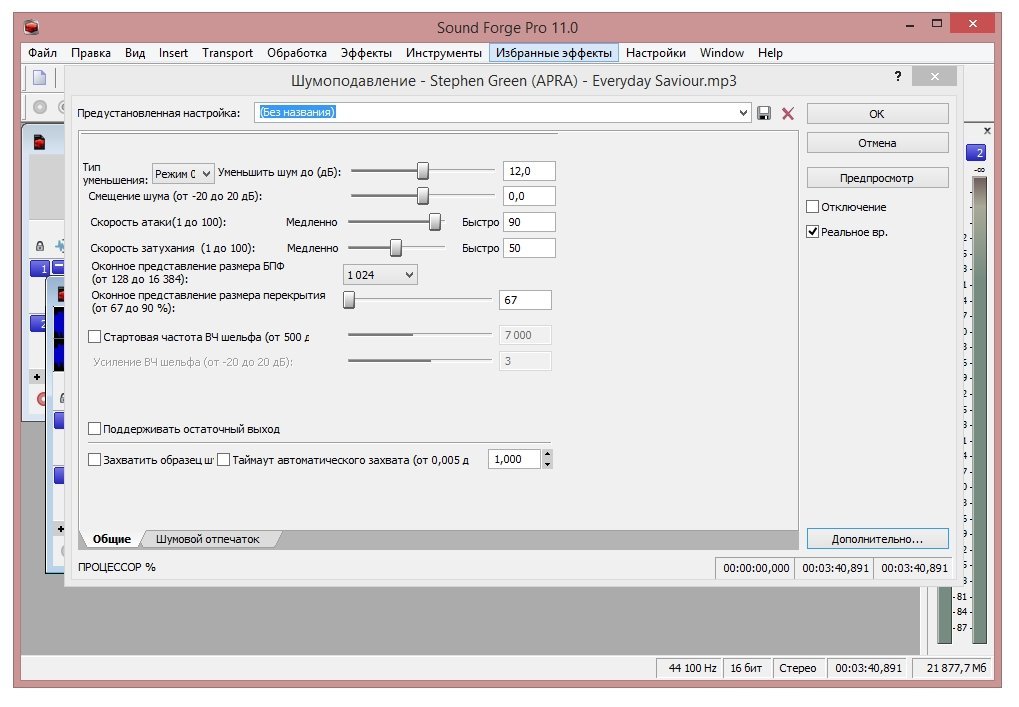Click the lock icon above the channel 1 button
Image resolution: width=1019 pixels, height=707 pixels.
(40, 246)
